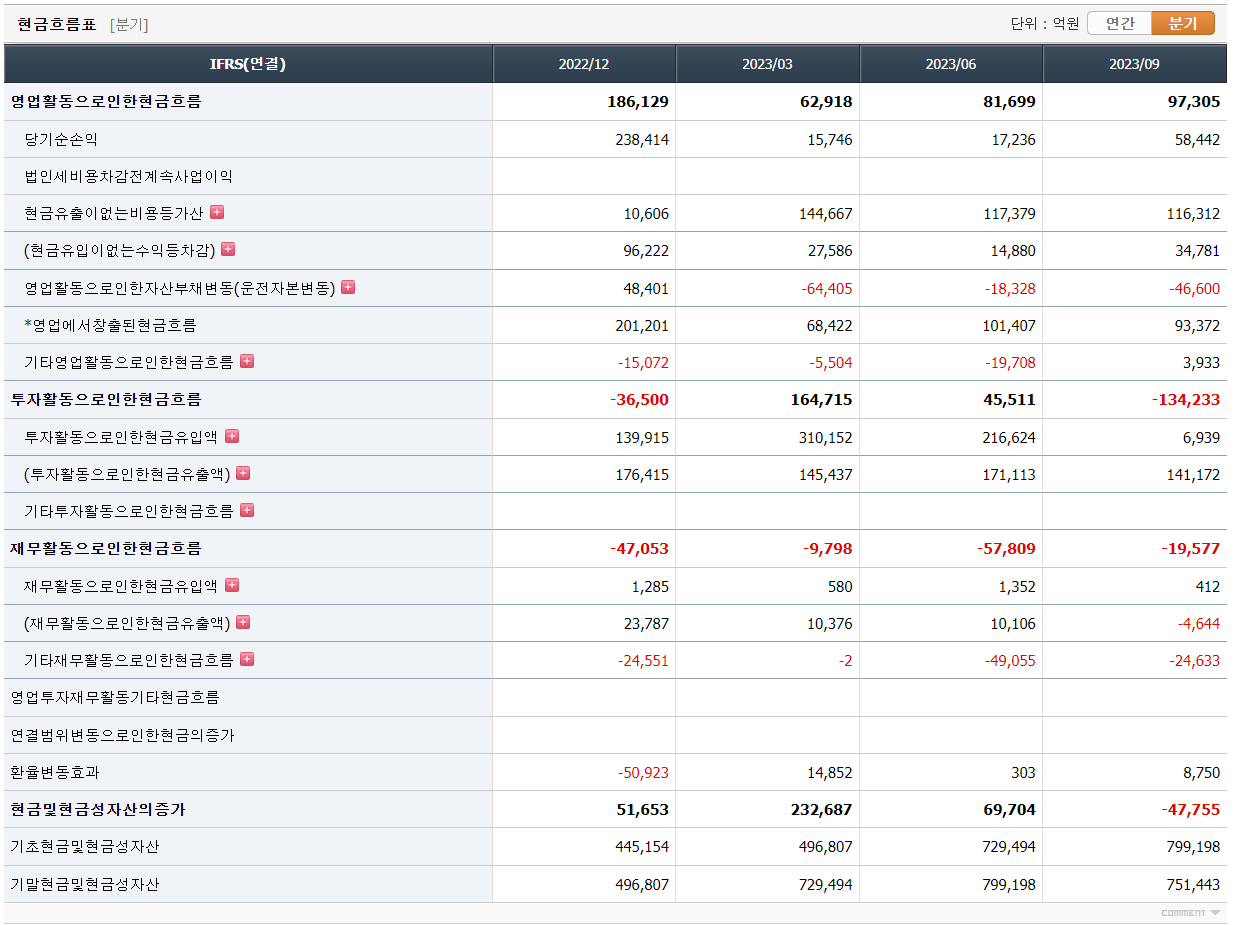Click the 2023/06 column header
This screenshot has width=1235, height=925.
pyautogui.click(x=951, y=64)
